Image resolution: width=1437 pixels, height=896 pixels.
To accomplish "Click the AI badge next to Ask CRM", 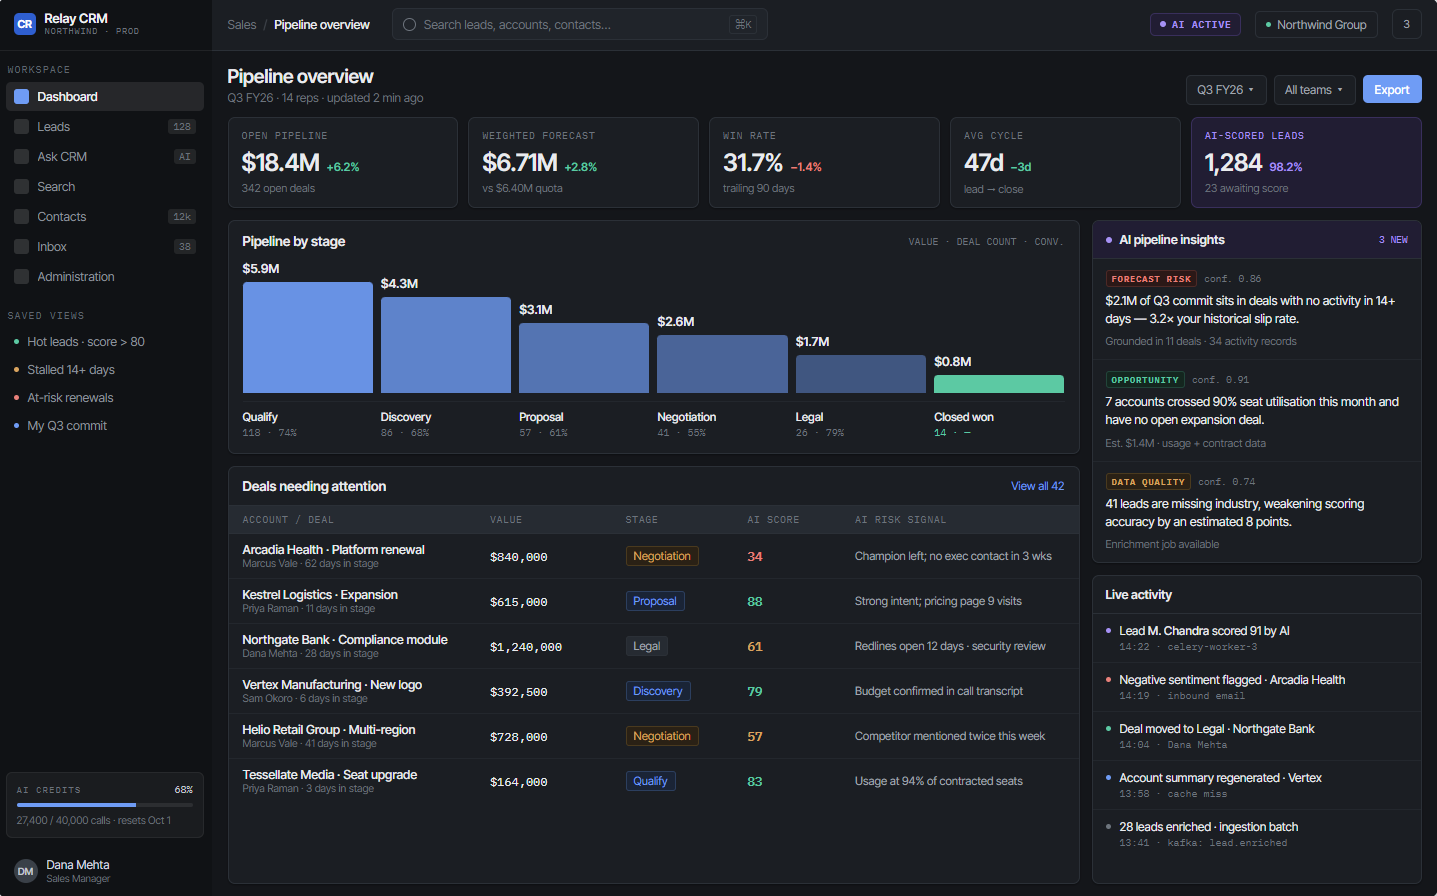I will pos(185,157).
